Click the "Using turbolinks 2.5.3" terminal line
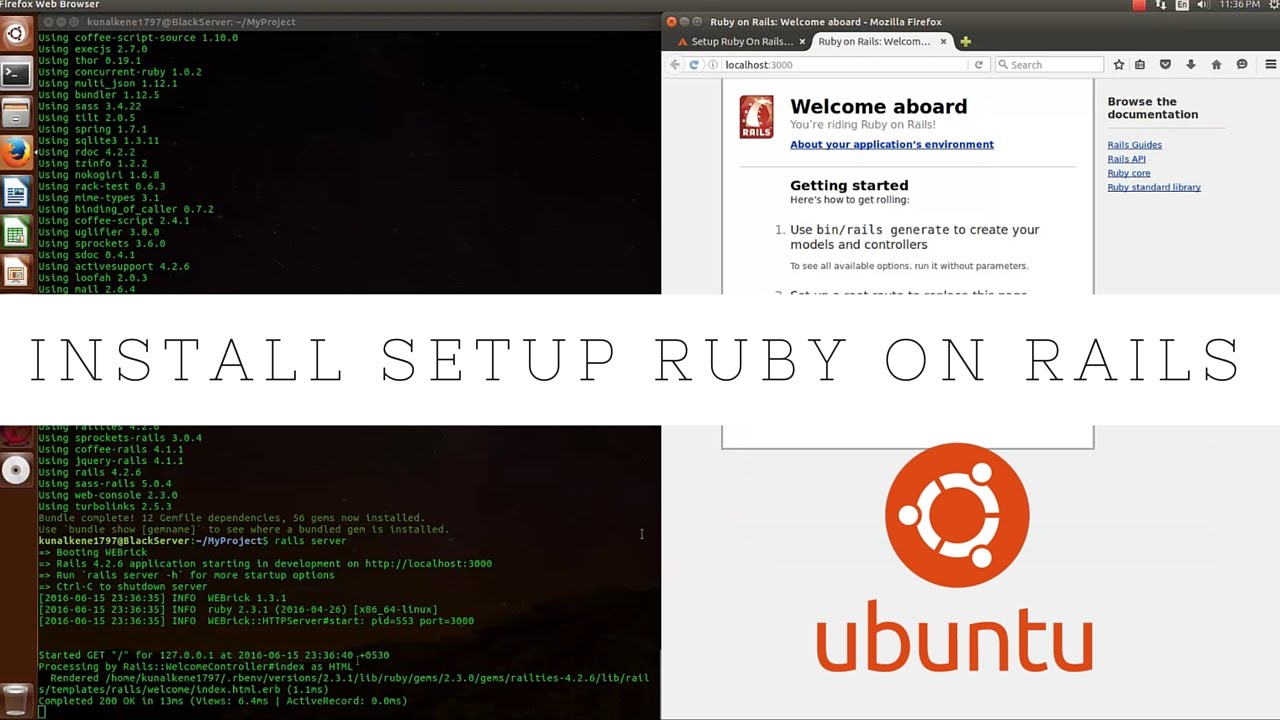The image size is (1280, 720). (104, 507)
